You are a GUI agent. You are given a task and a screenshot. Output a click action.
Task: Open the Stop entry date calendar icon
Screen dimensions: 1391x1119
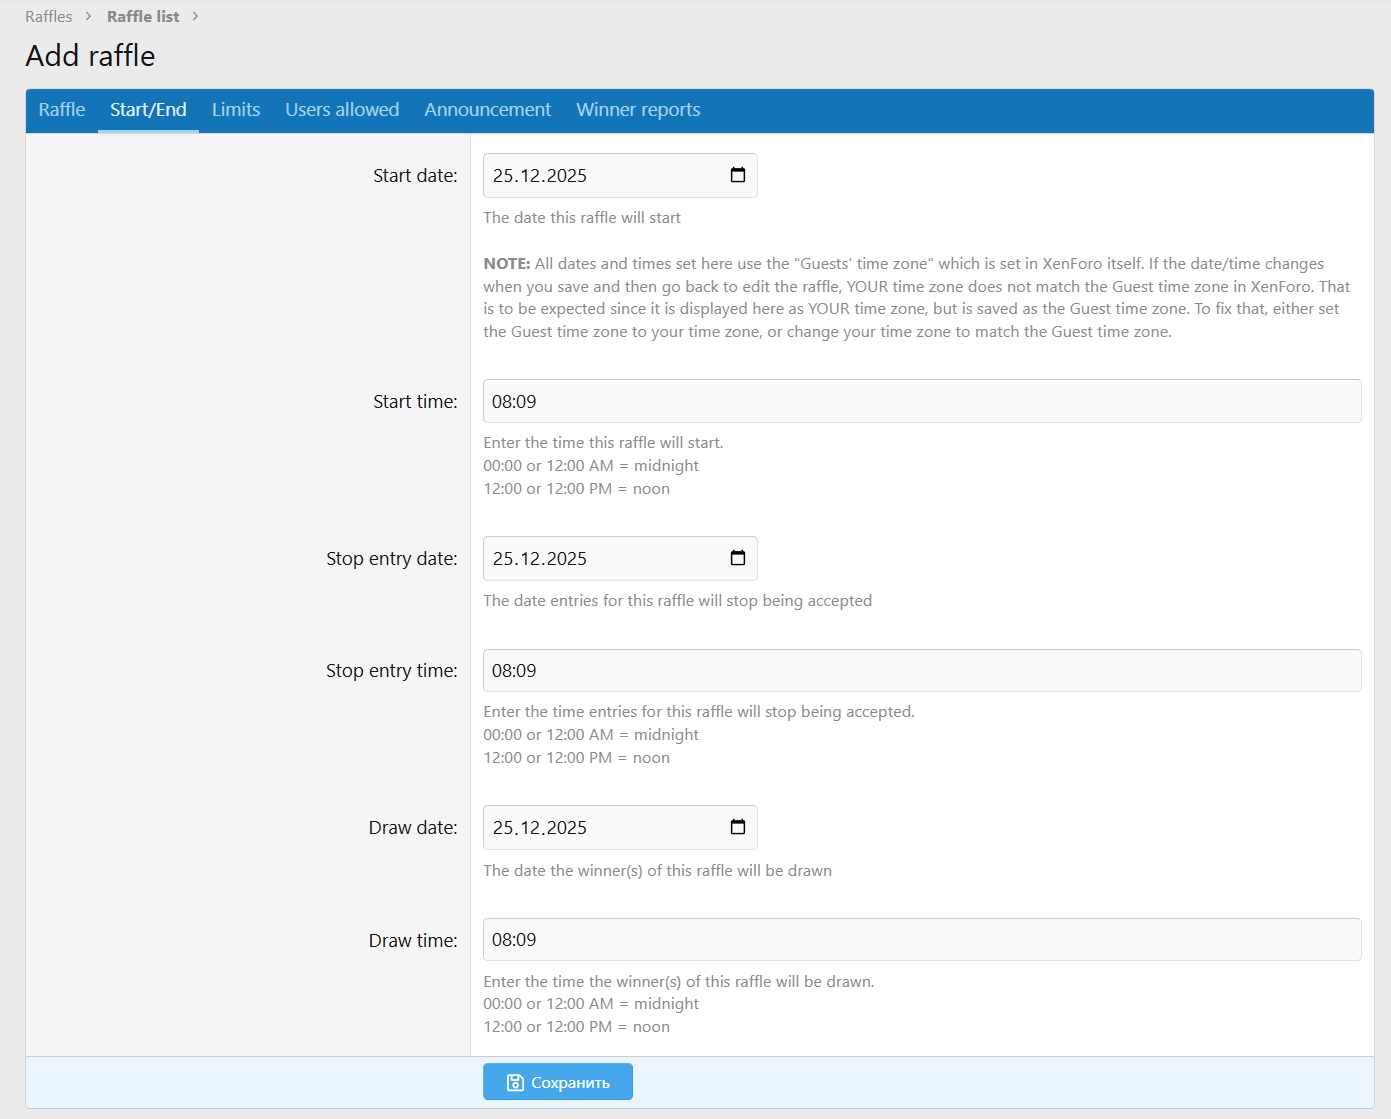[738, 558]
